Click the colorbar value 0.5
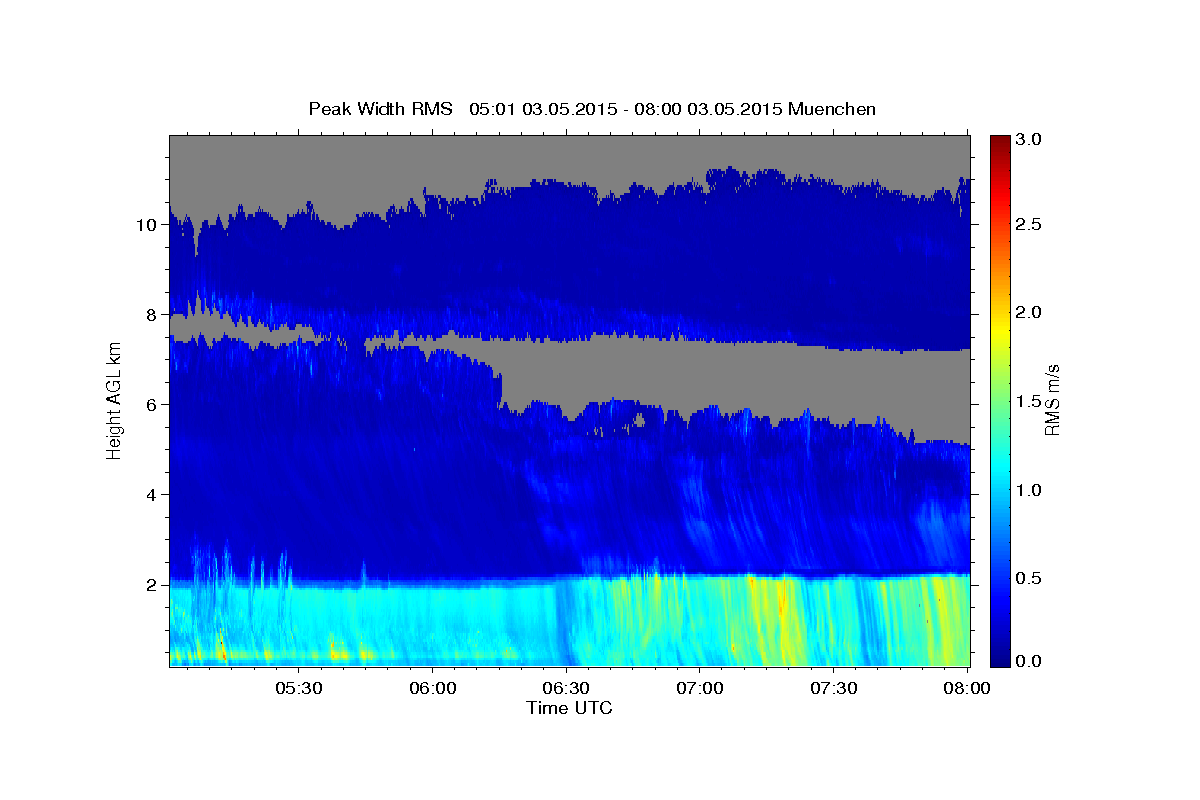The height and width of the screenshot is (800, 1200). (1030, 578)
